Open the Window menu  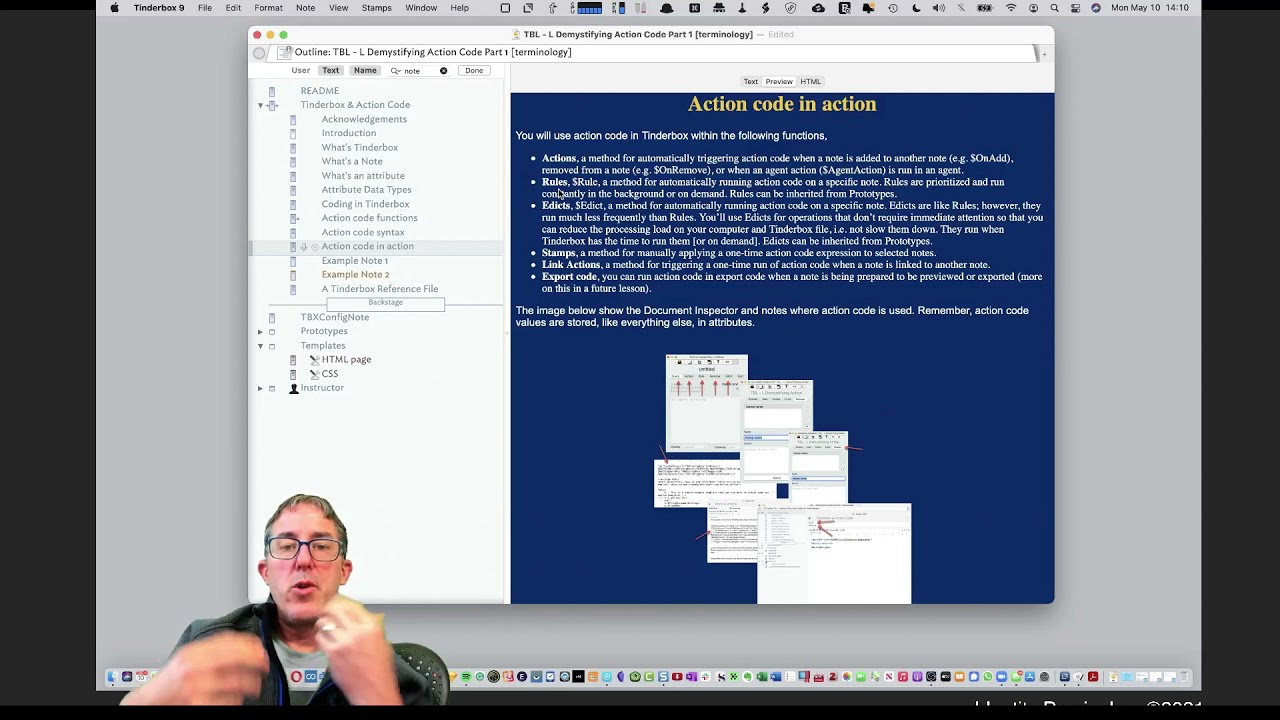pos(421,8)
